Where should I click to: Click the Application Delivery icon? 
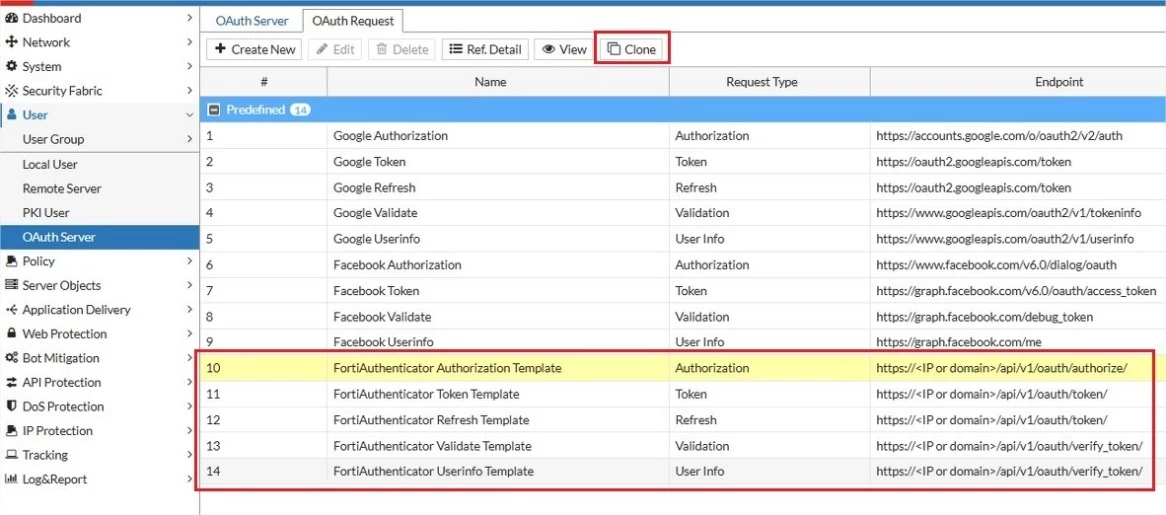pyautogui.click(x=11, y=310)
